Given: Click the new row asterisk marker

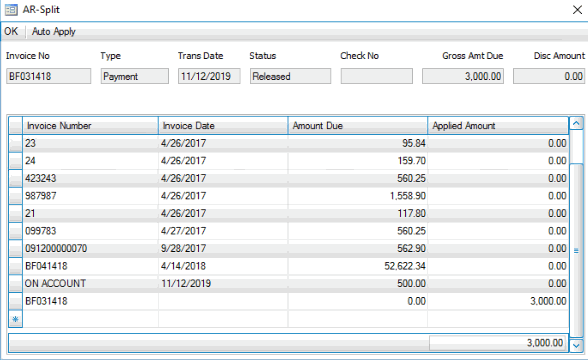Looking at the screenshot, I should pos(15,319).
